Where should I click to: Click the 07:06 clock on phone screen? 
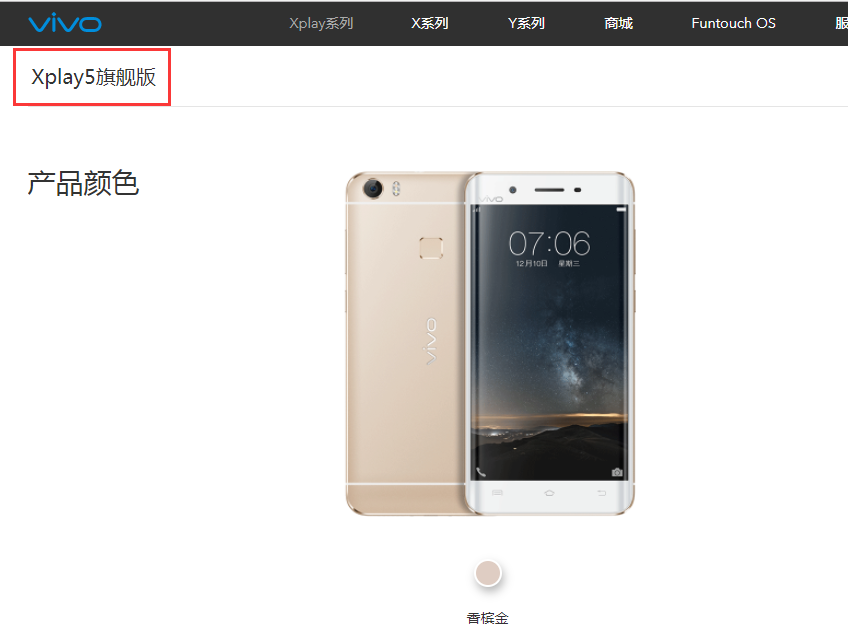pos(549,243)
